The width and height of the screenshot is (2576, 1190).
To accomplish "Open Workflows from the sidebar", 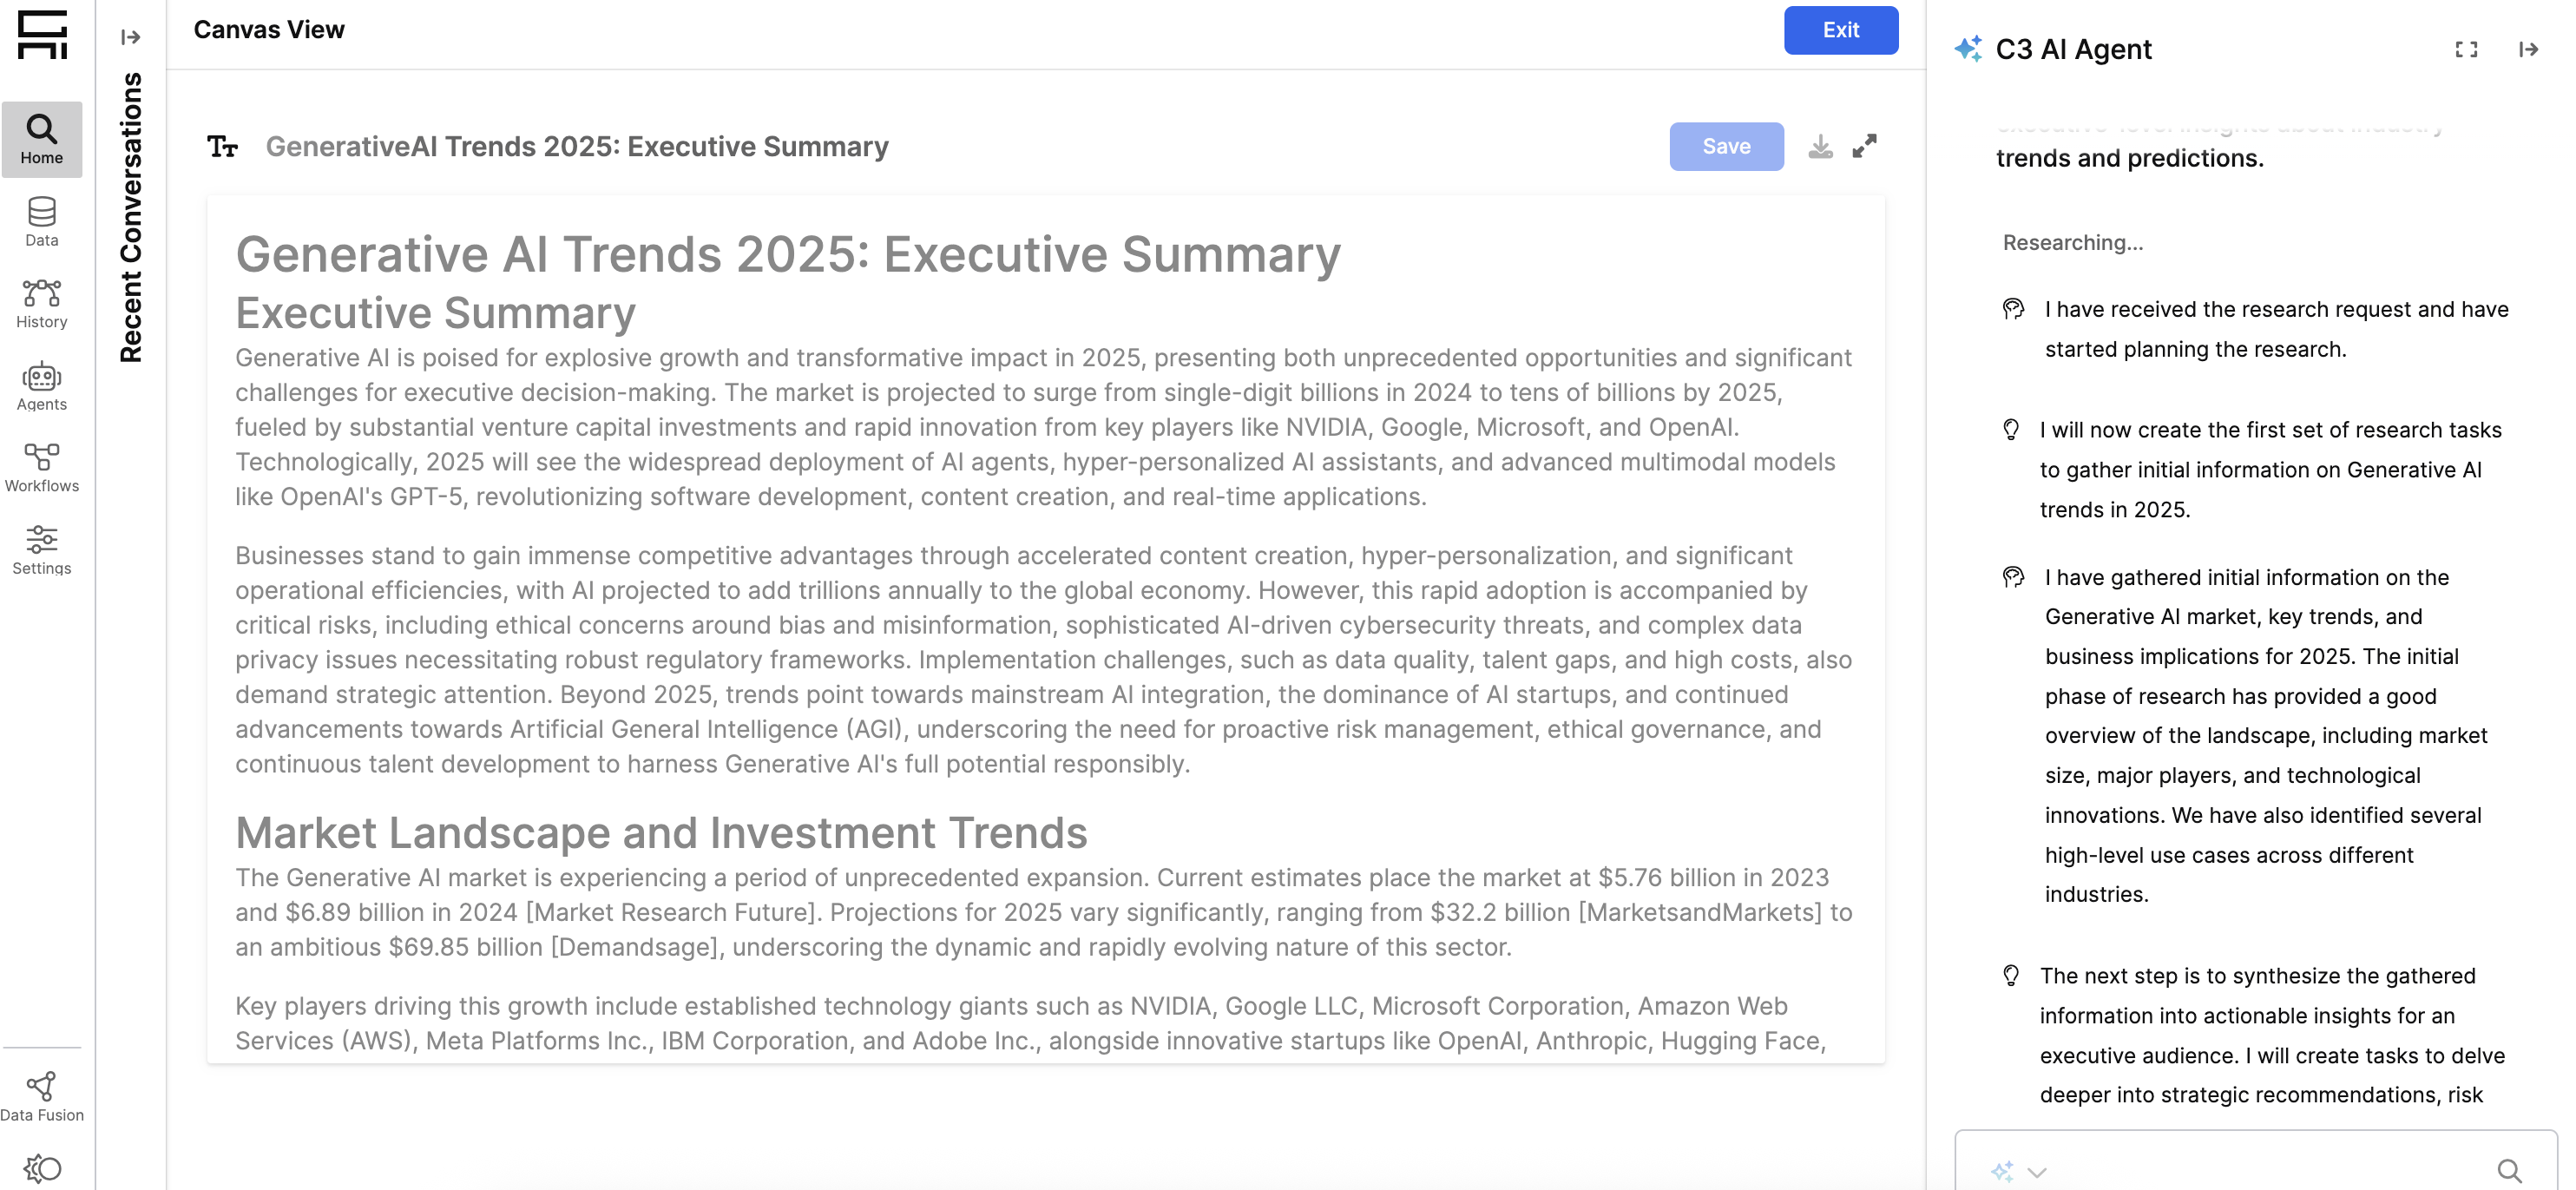I will 41,468.
